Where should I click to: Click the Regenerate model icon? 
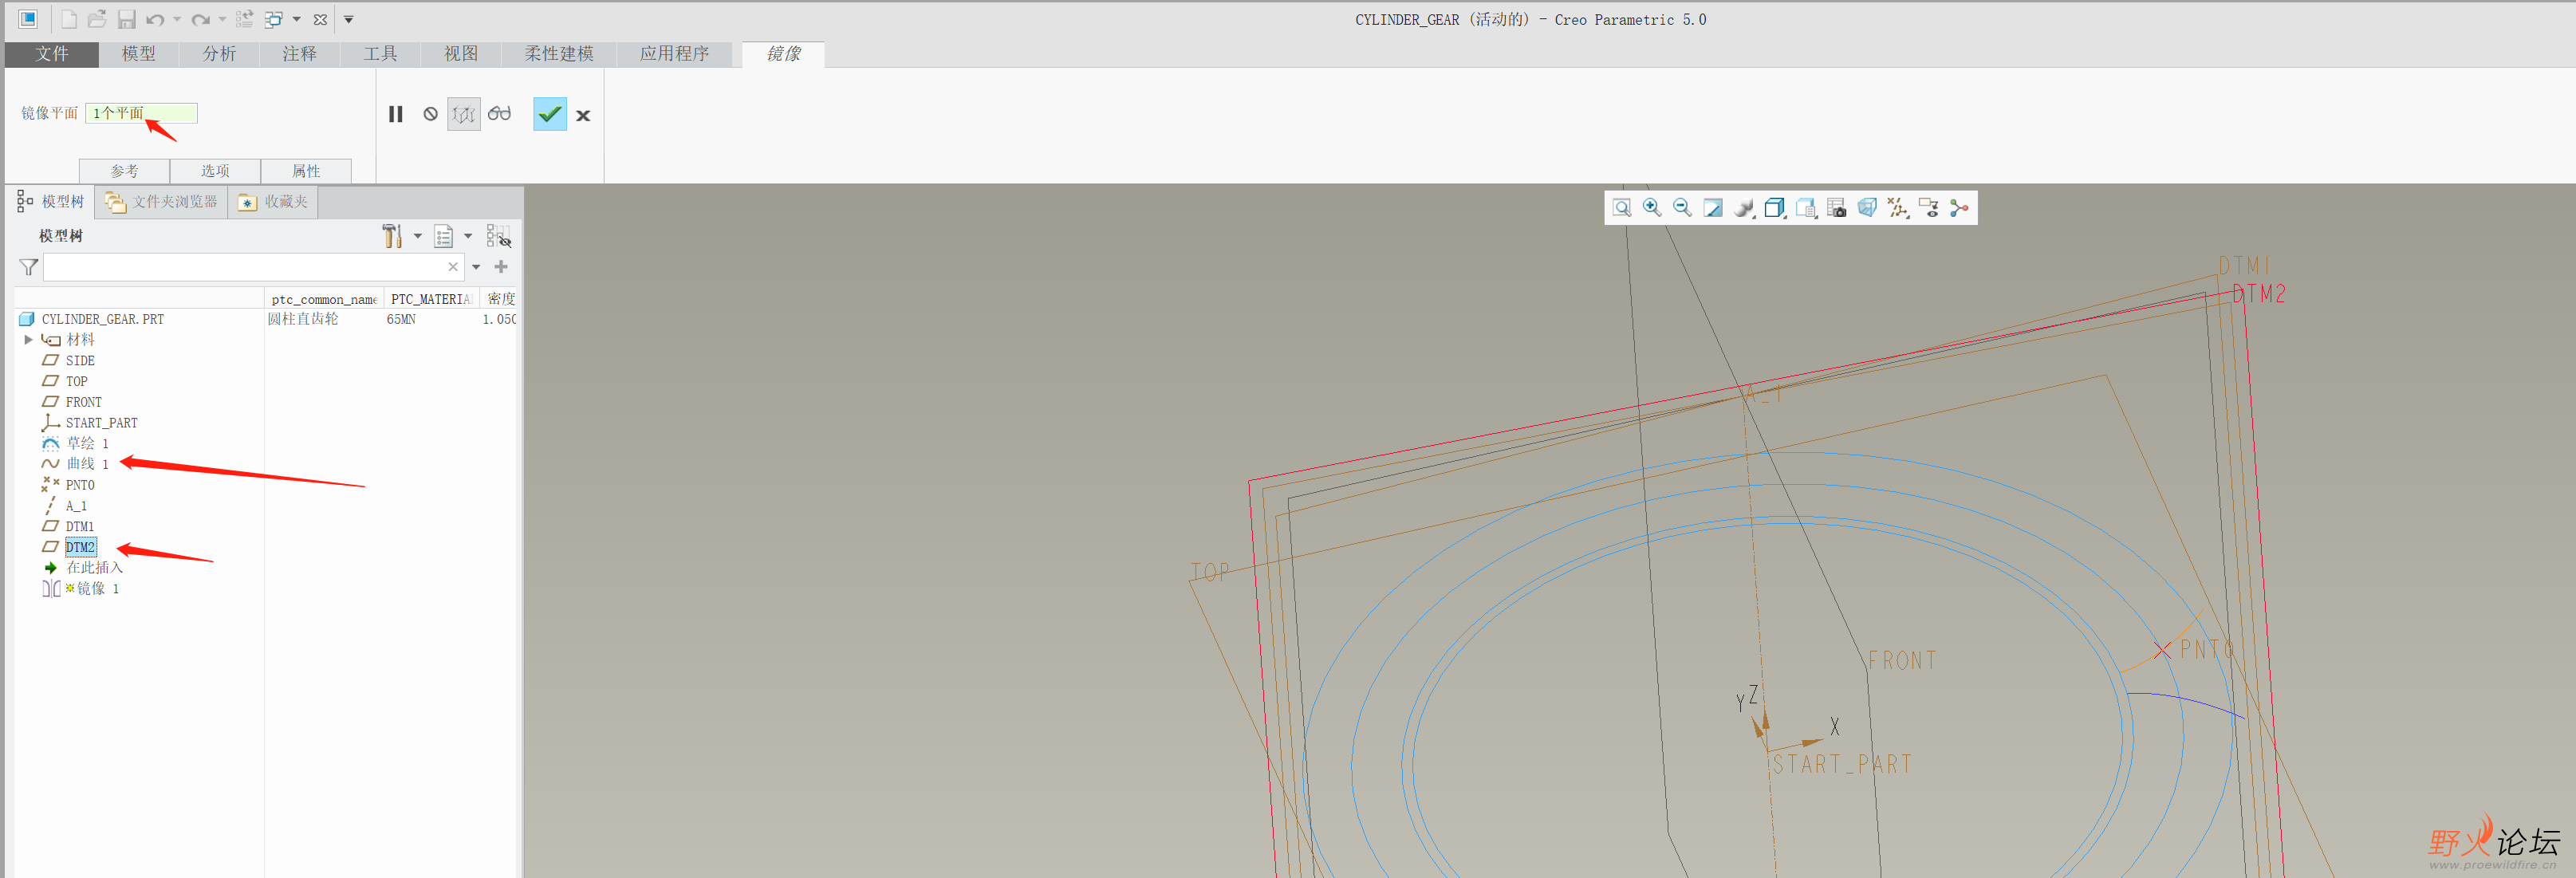coord(245,19)
